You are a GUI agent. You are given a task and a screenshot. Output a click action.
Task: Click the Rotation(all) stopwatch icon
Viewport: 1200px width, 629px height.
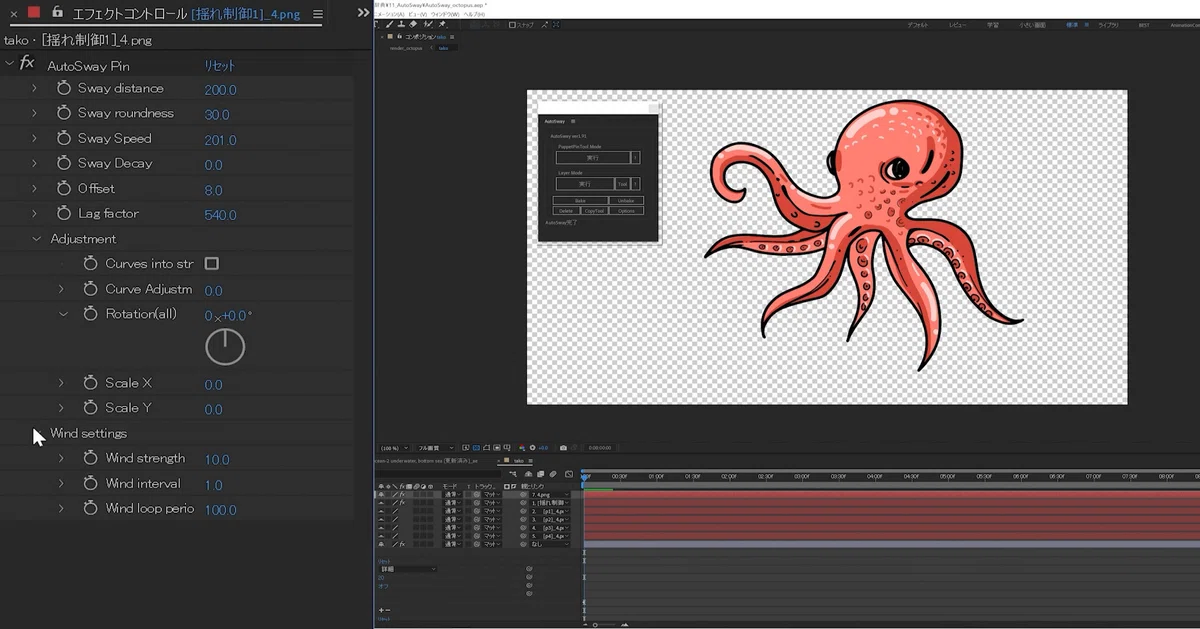pos(91,314)
